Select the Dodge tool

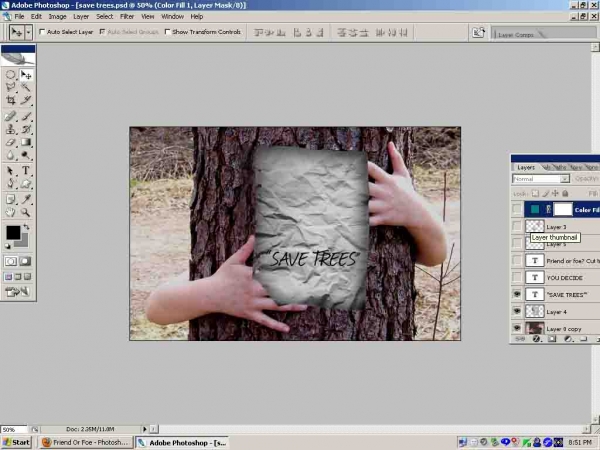[x=26, y=155]
